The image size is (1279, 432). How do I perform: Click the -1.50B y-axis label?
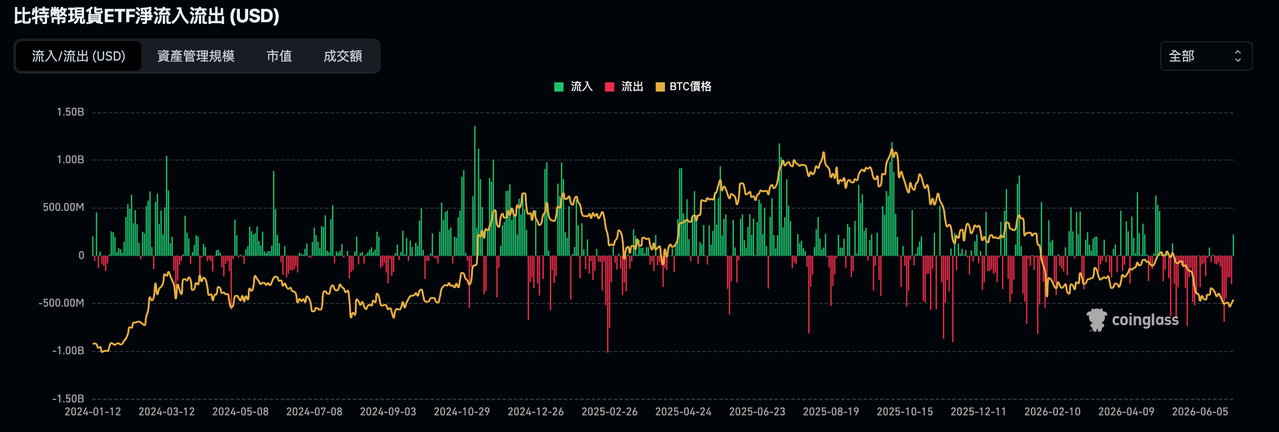(68, 399)
